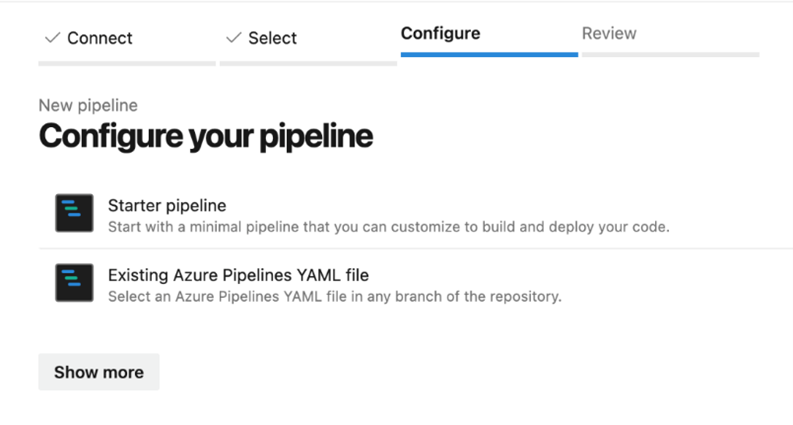Click the 'Select an Azure Pipelines YAML file' description

click(x=334, y=296)
